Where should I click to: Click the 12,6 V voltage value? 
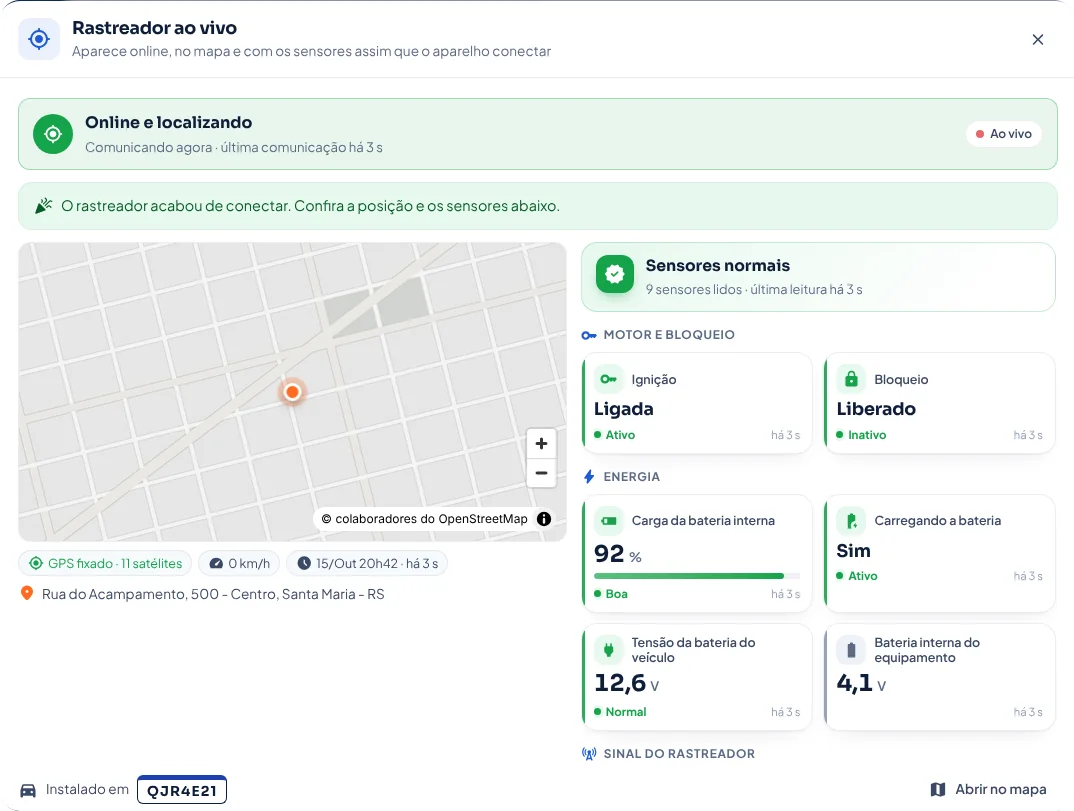(x=626, y=683)
